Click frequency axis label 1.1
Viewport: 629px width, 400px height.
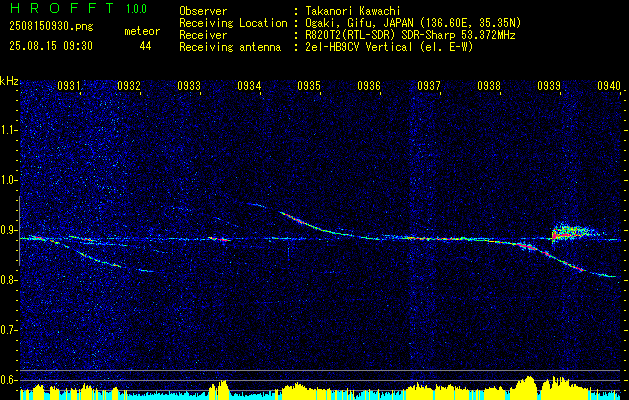(8, 130)
